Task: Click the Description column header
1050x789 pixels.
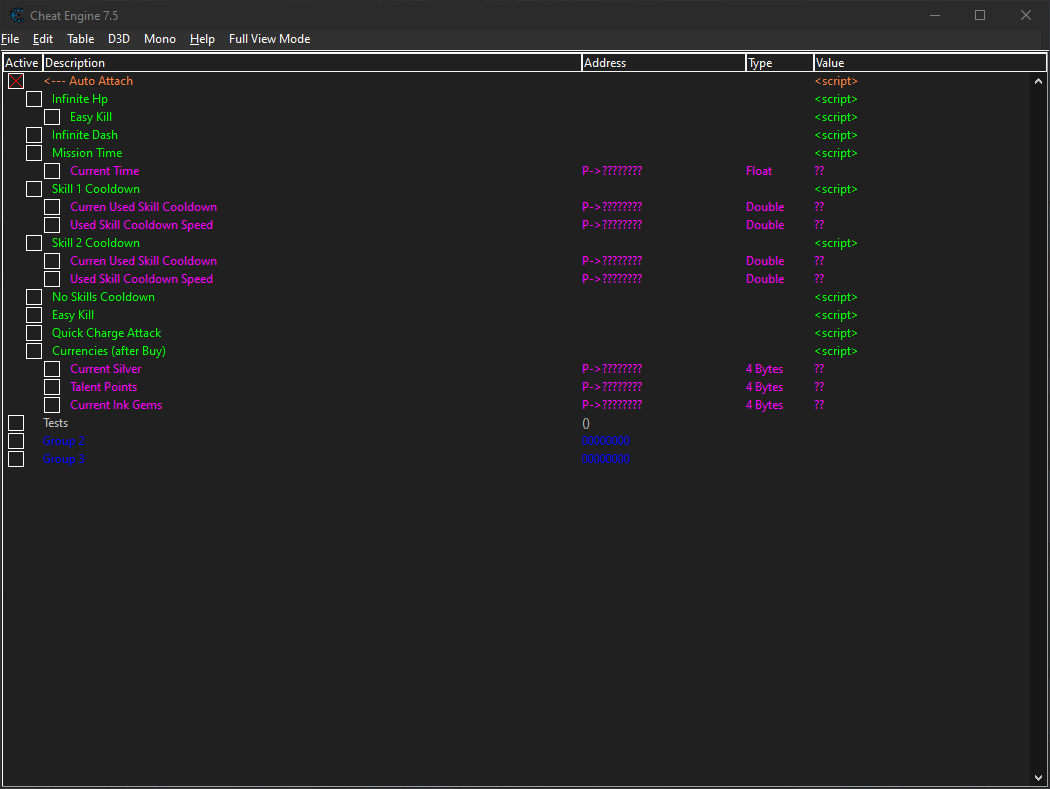Action: 312,63
